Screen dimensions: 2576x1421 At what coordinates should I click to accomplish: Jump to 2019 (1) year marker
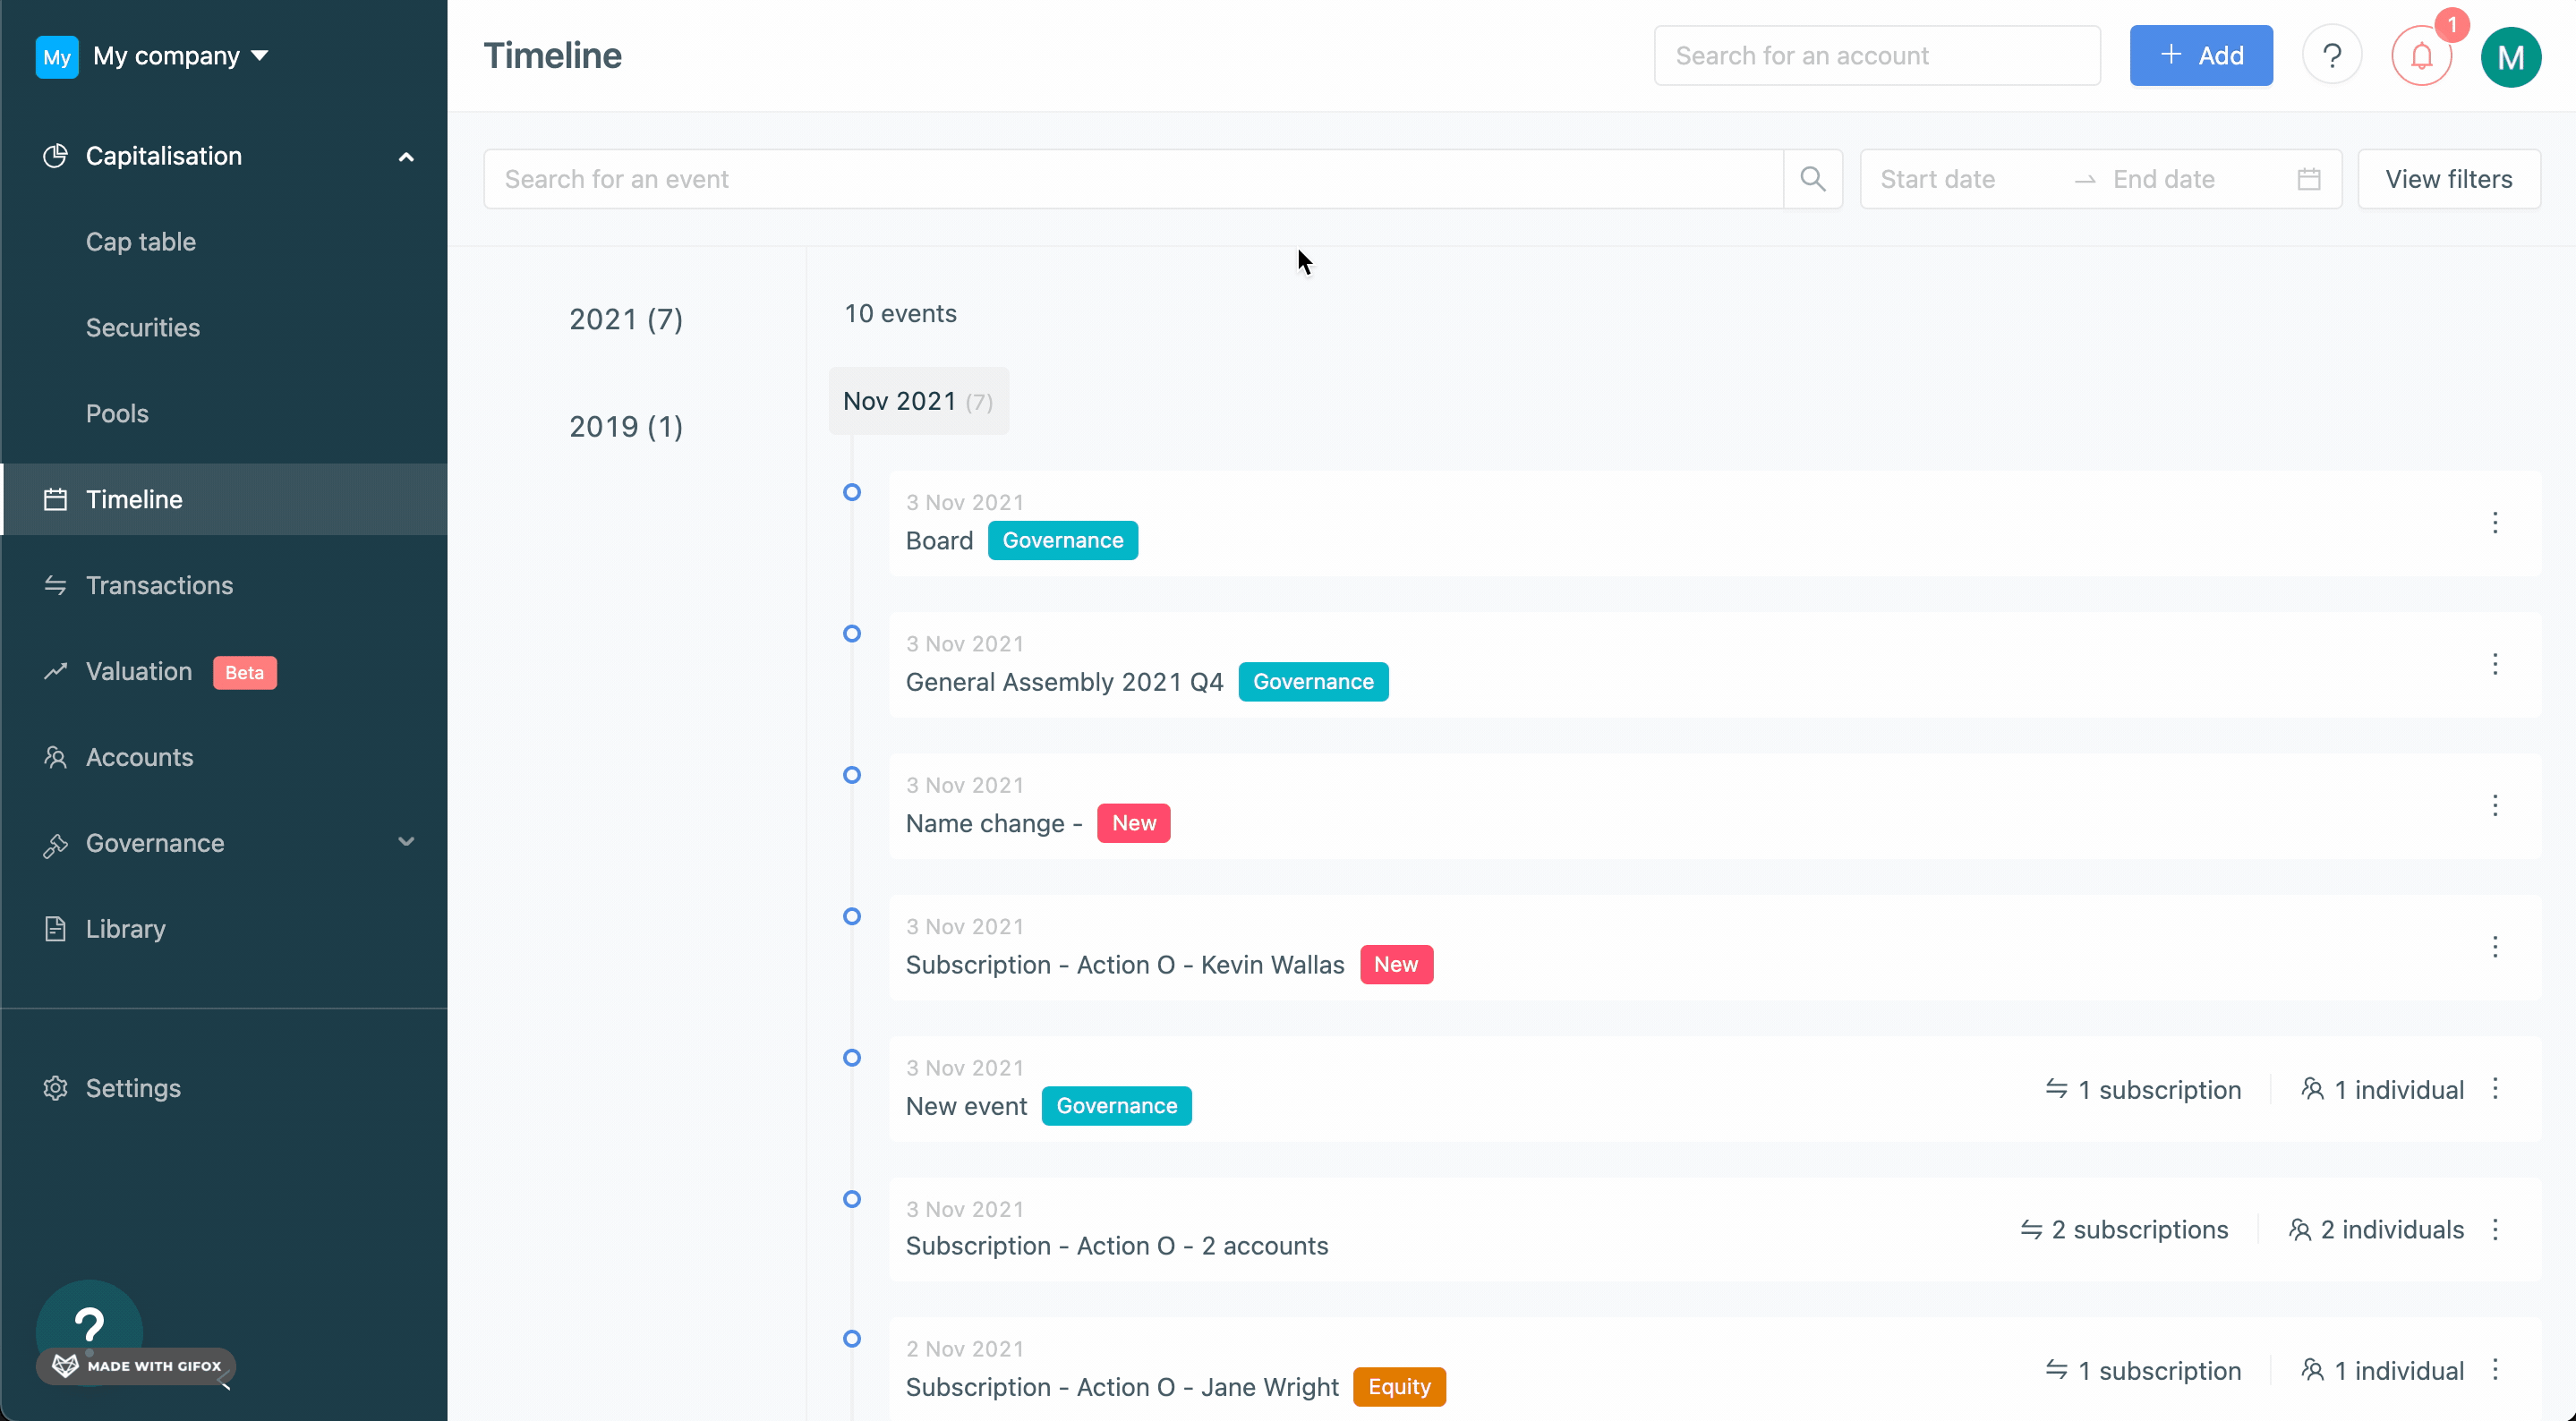(x=626, y=427)
